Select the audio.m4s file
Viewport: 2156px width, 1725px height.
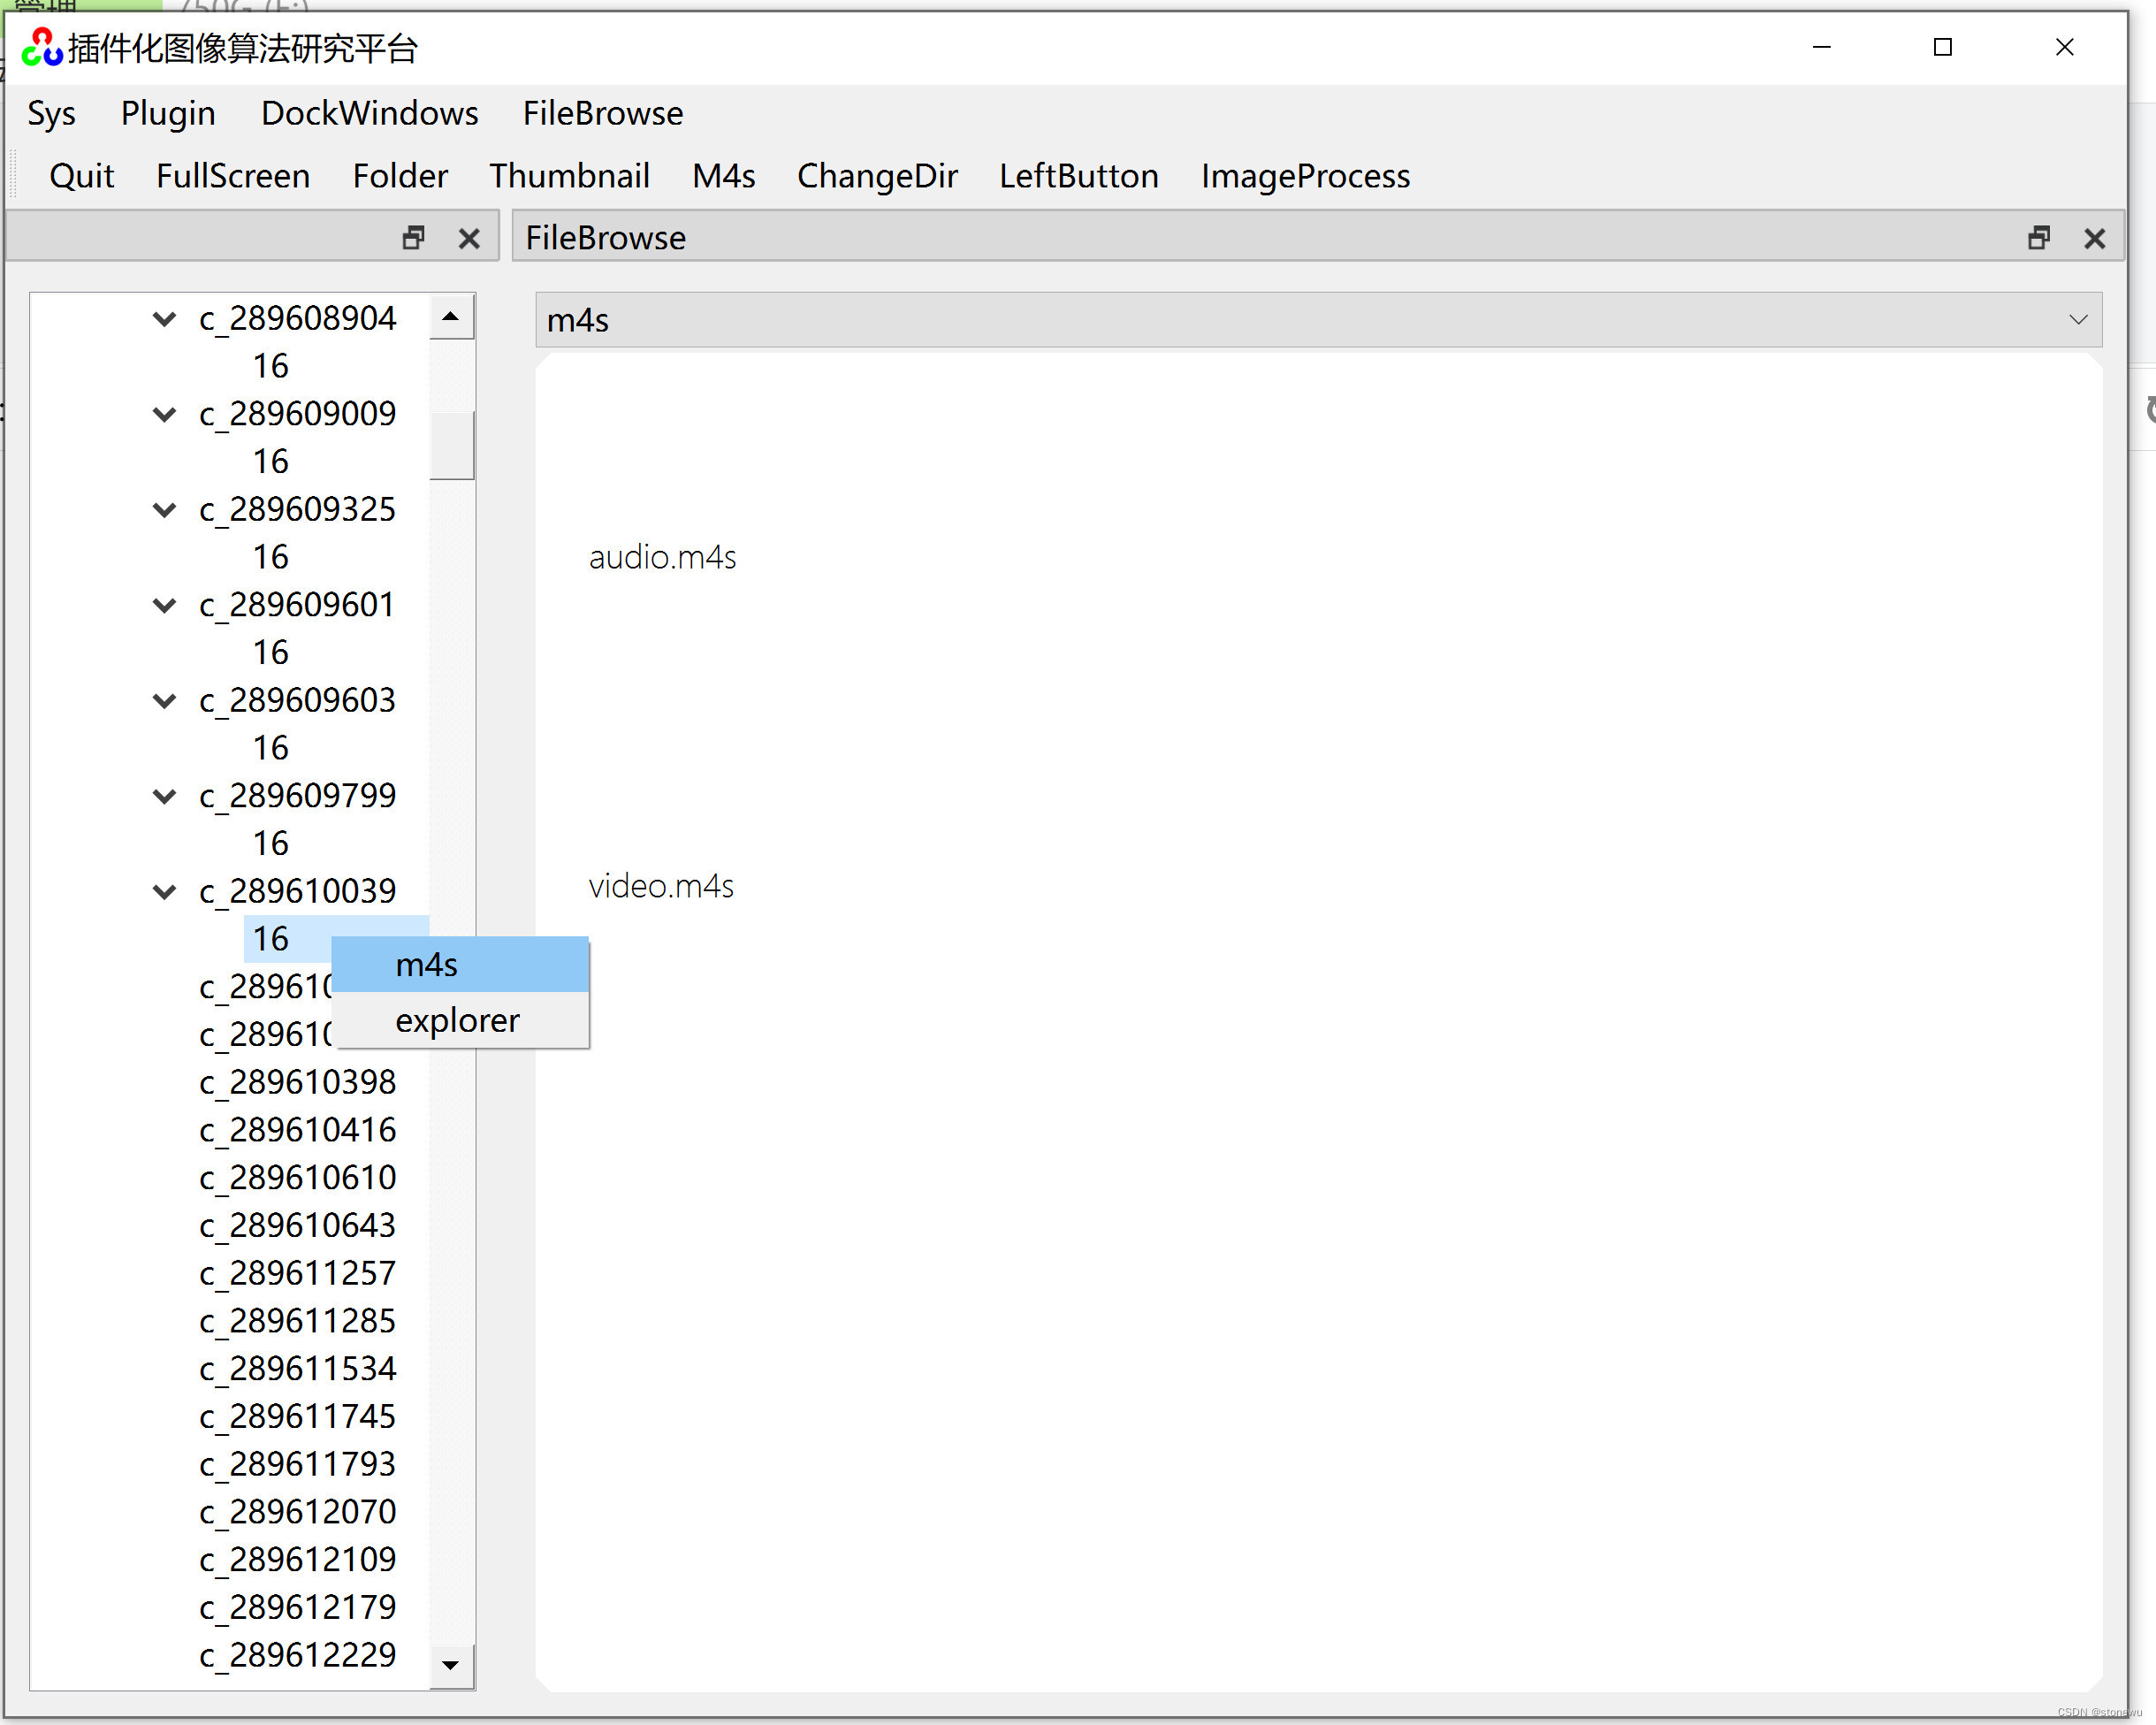pos(662,557)
